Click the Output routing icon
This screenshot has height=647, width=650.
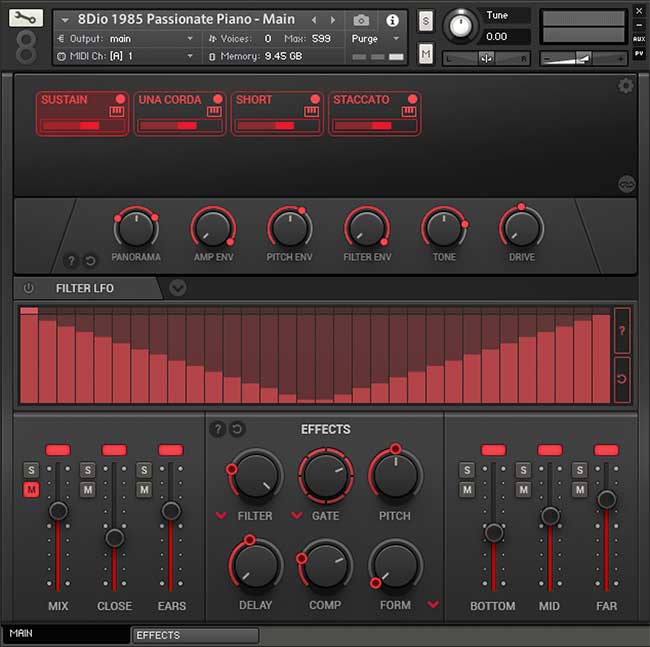[x=61, y=39]
